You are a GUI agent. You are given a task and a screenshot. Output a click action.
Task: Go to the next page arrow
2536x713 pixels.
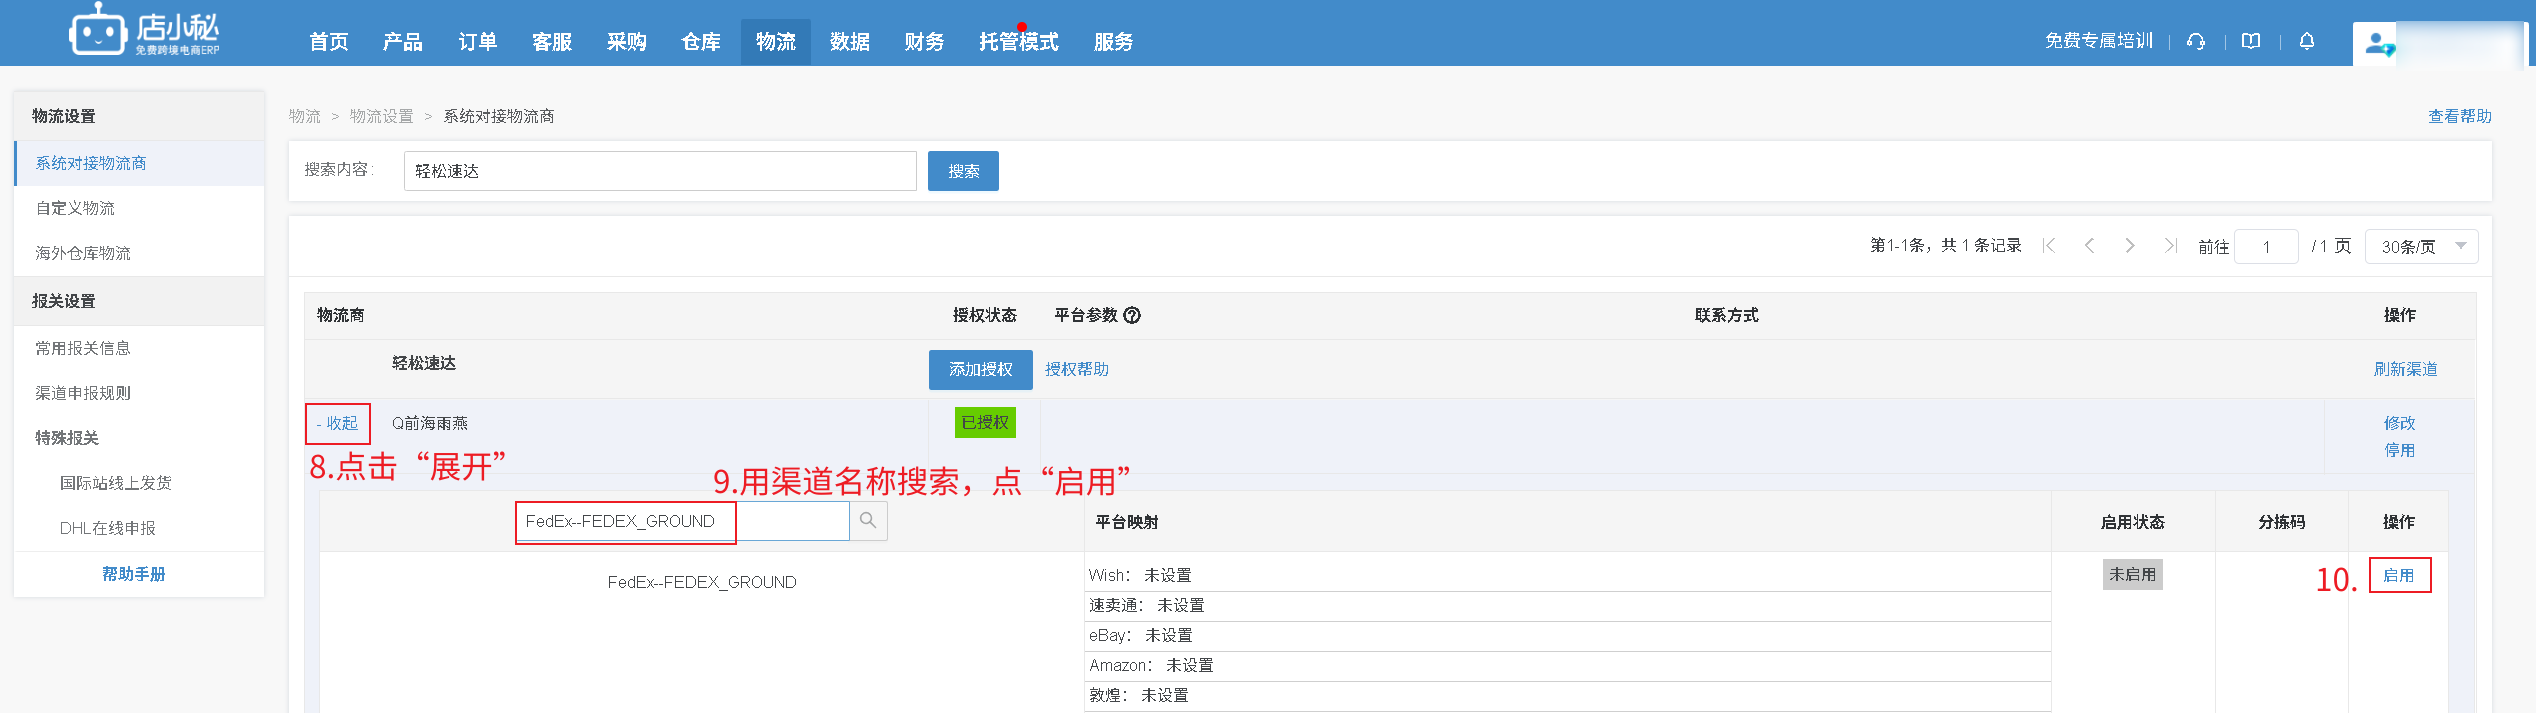point(2130,246)
